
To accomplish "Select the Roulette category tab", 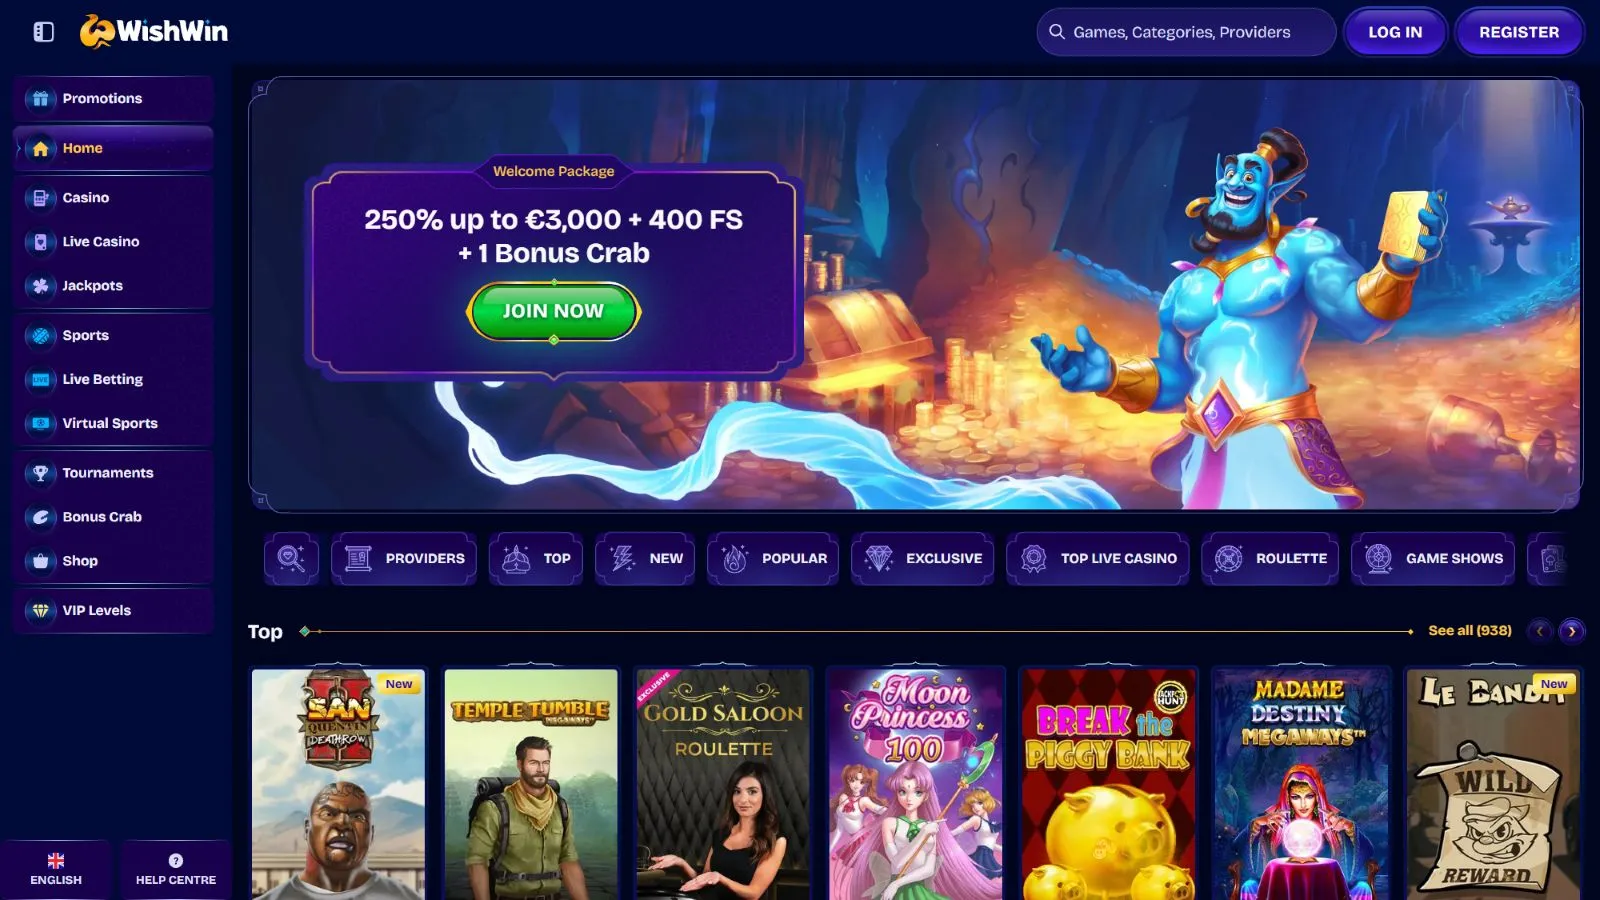I will point(1270,559).
